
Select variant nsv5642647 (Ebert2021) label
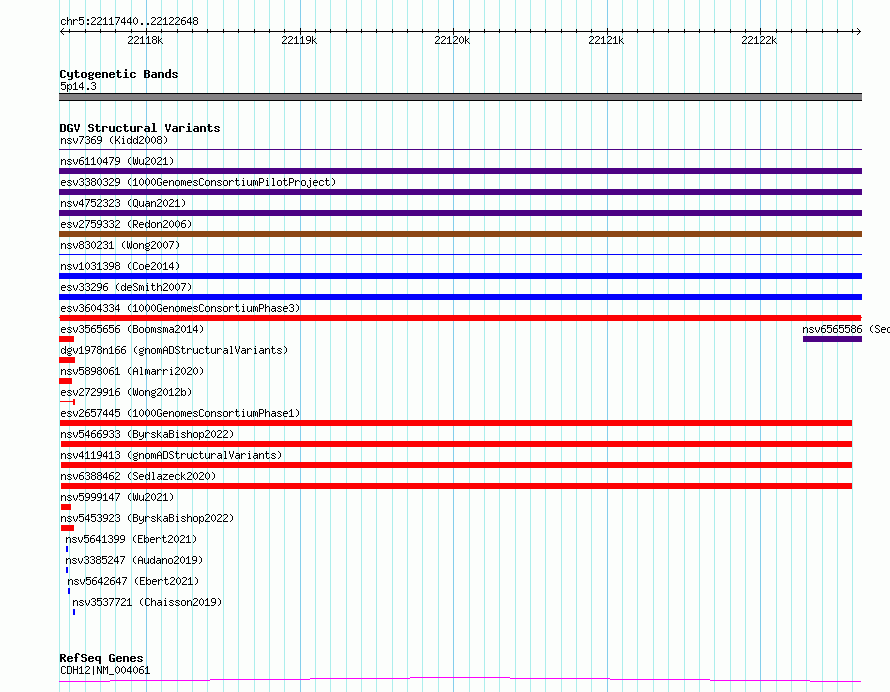pos(133,581)
